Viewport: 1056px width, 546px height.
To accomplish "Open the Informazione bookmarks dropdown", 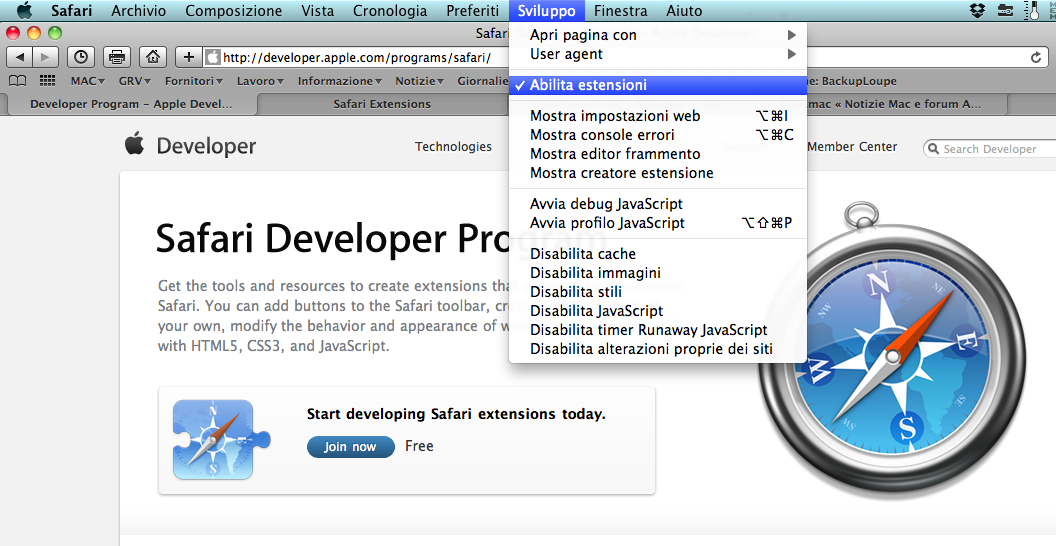I will (x=339, y=81).
